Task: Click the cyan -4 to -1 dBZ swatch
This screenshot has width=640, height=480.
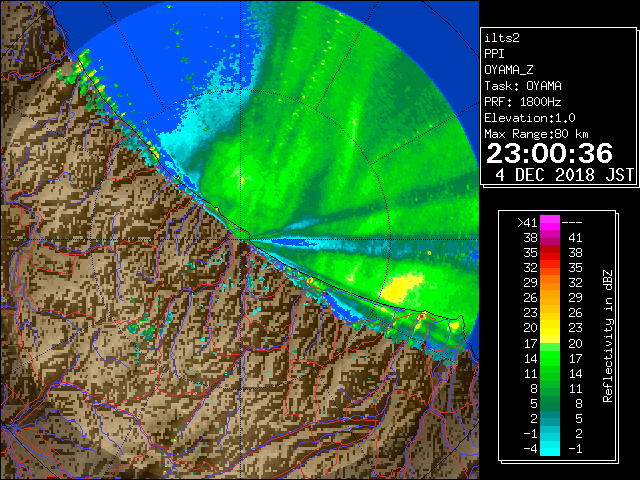Action: pyautogui.click(x=550, y=448)
